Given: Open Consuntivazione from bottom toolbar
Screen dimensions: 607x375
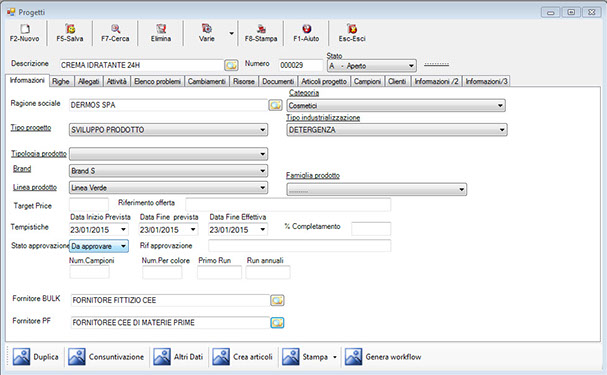Looking at the screenshot, I should [77, 357].
